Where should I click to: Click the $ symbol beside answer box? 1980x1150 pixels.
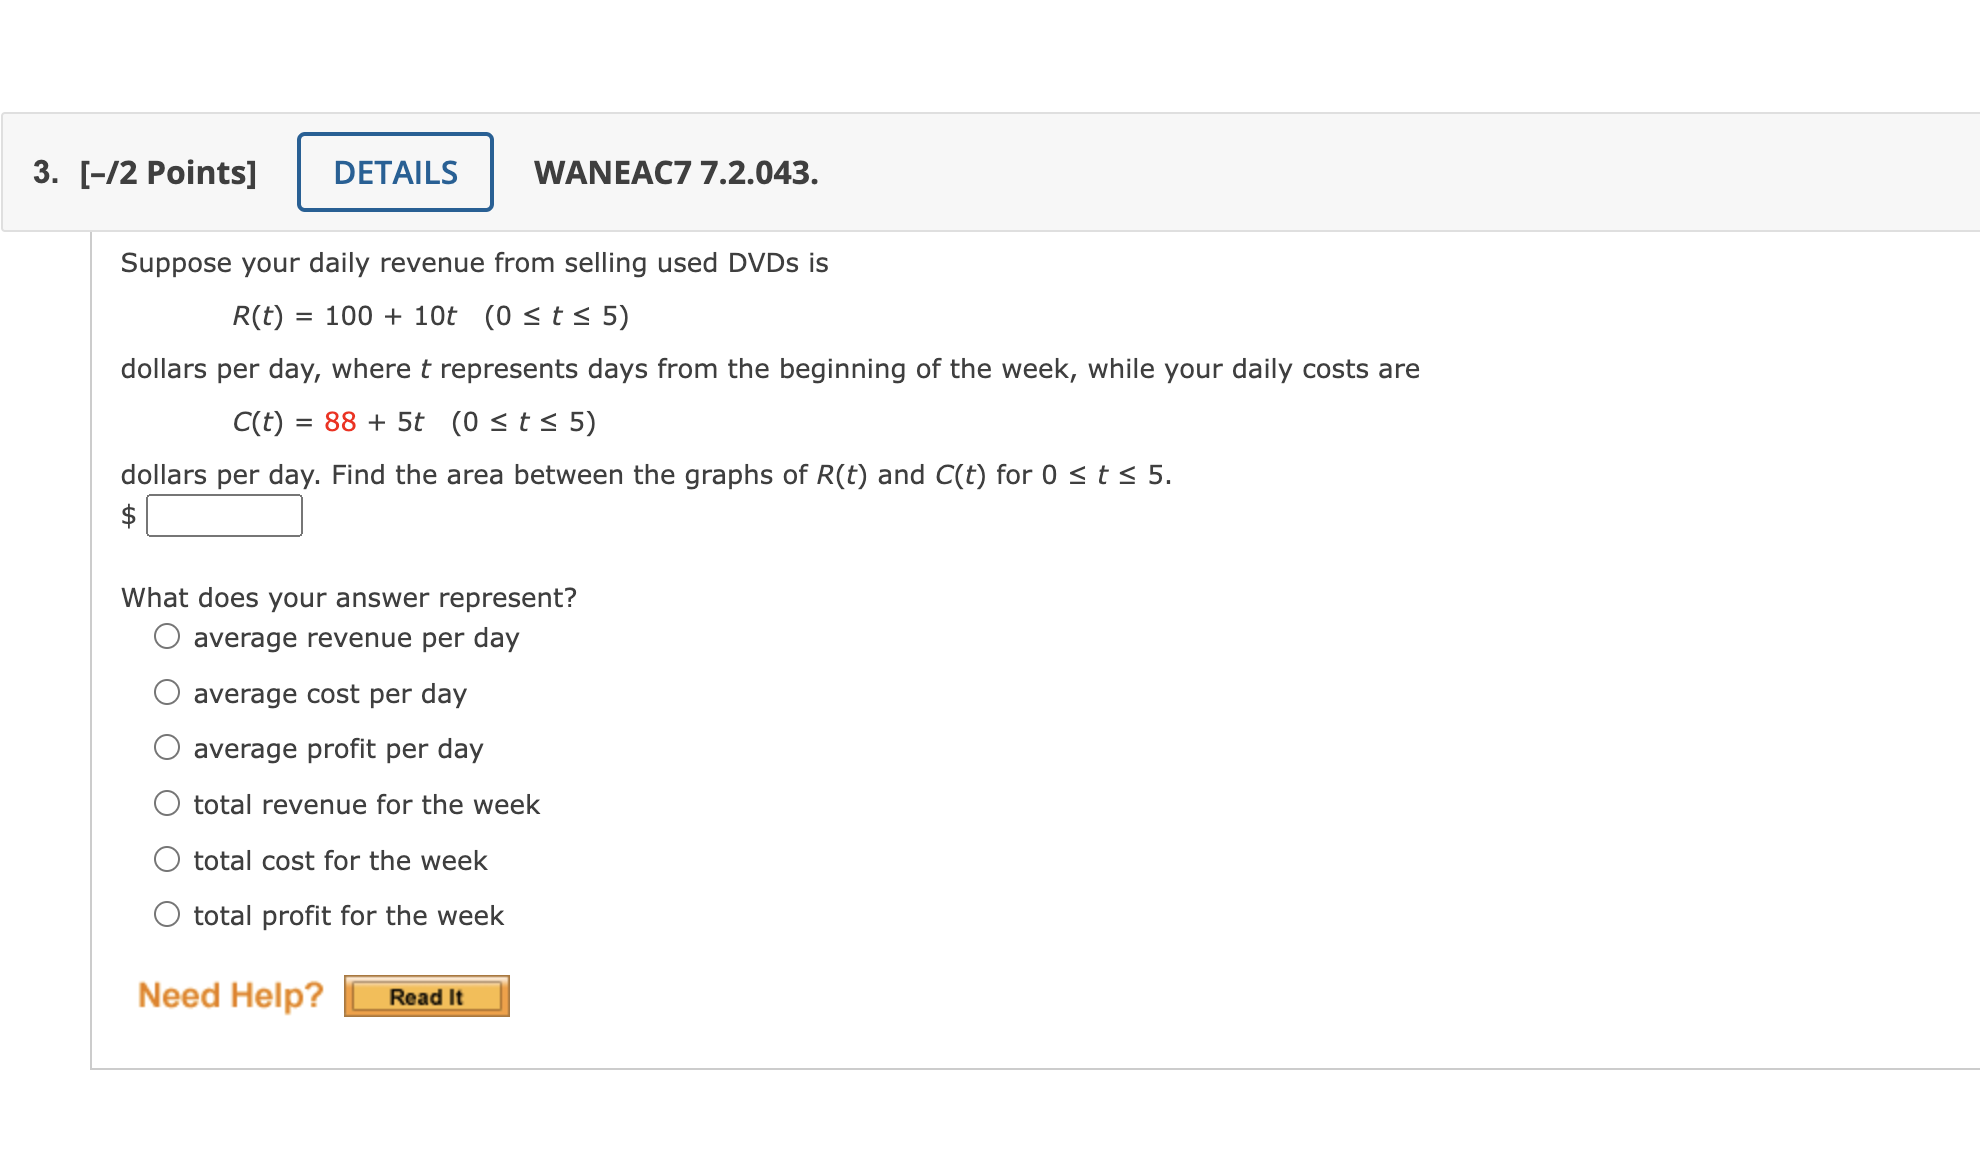(x=127, y=515)
